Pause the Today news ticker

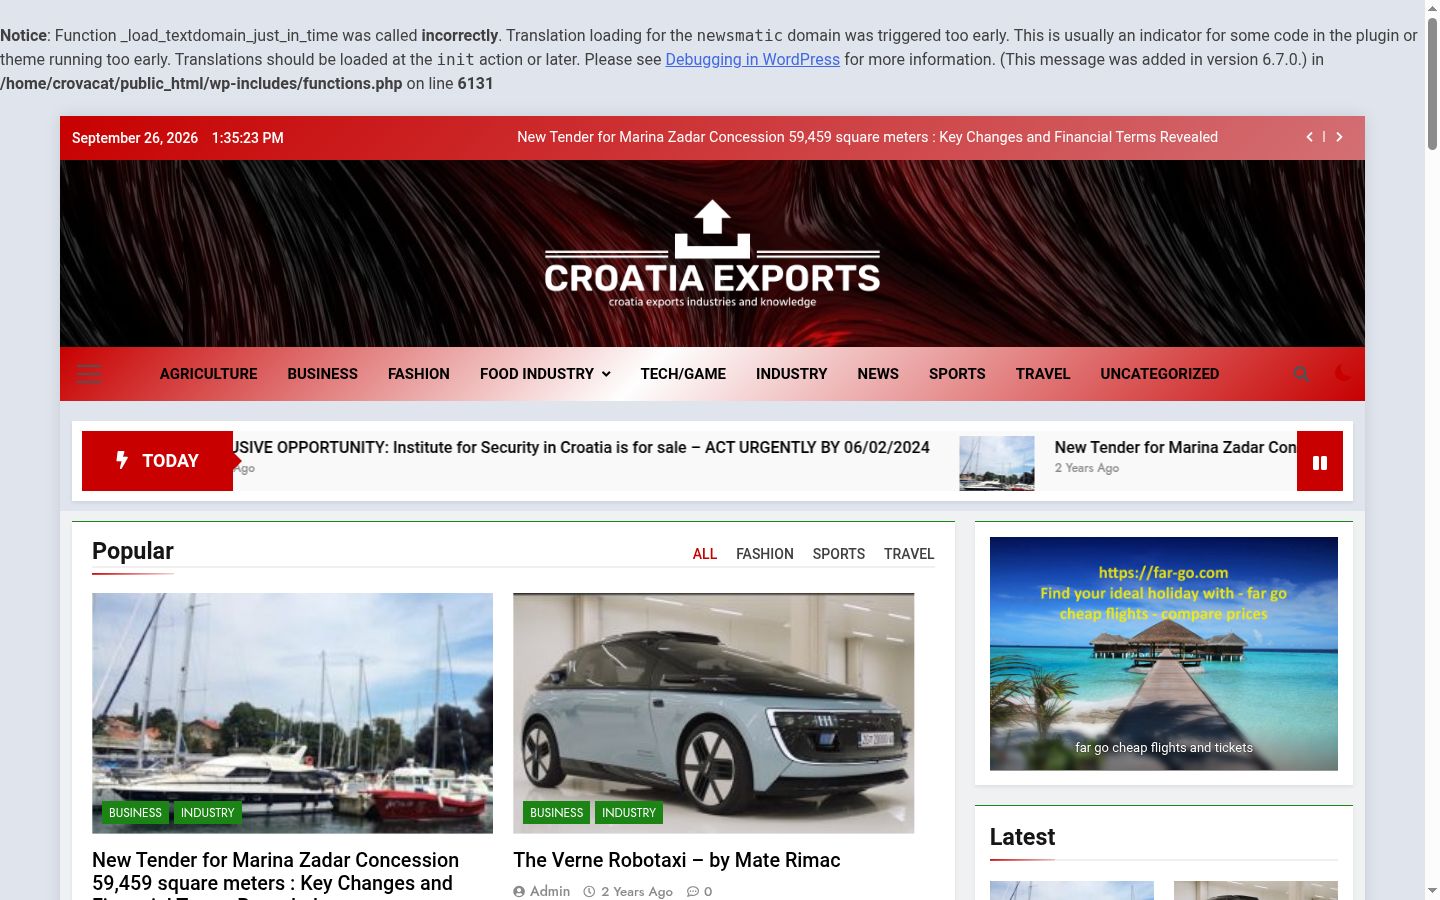click(x=1320, y=462)
